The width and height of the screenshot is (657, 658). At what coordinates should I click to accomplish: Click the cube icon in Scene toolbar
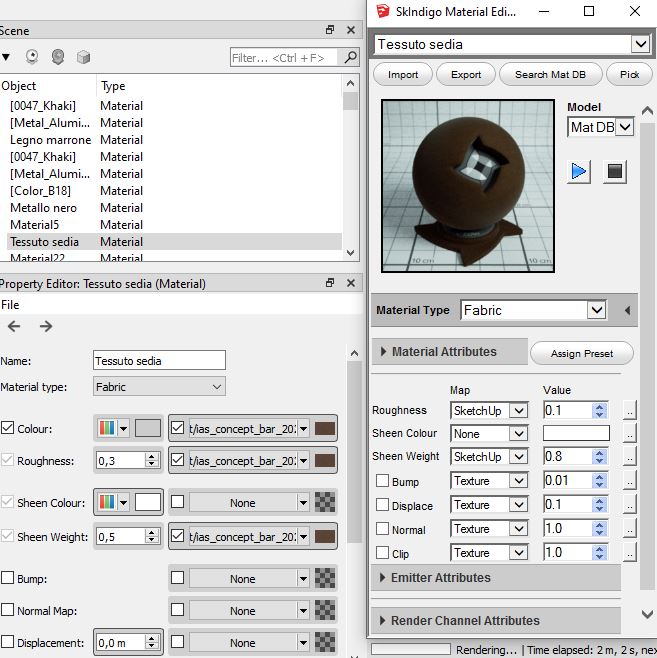(84, 57)
